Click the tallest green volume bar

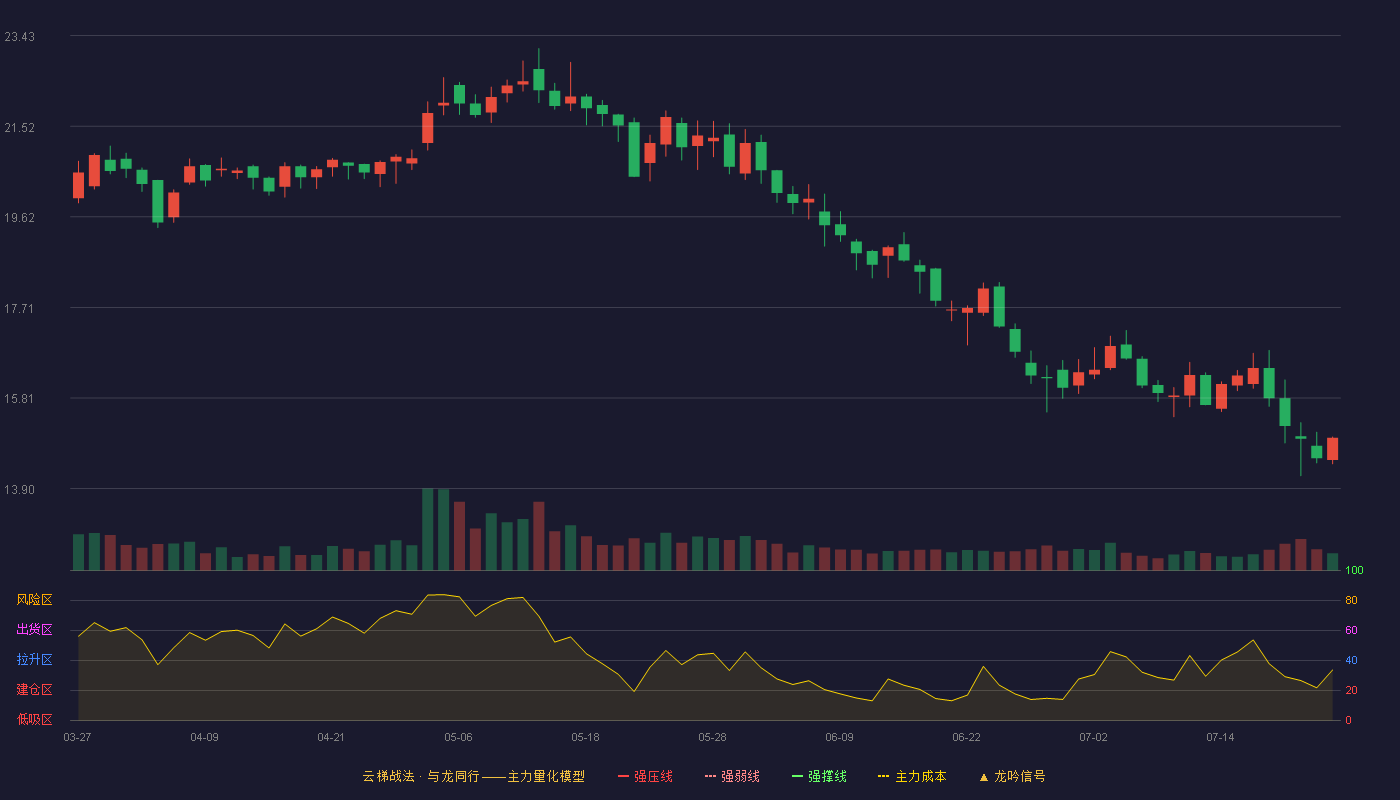pyautogui.click(x=427, y=529)
